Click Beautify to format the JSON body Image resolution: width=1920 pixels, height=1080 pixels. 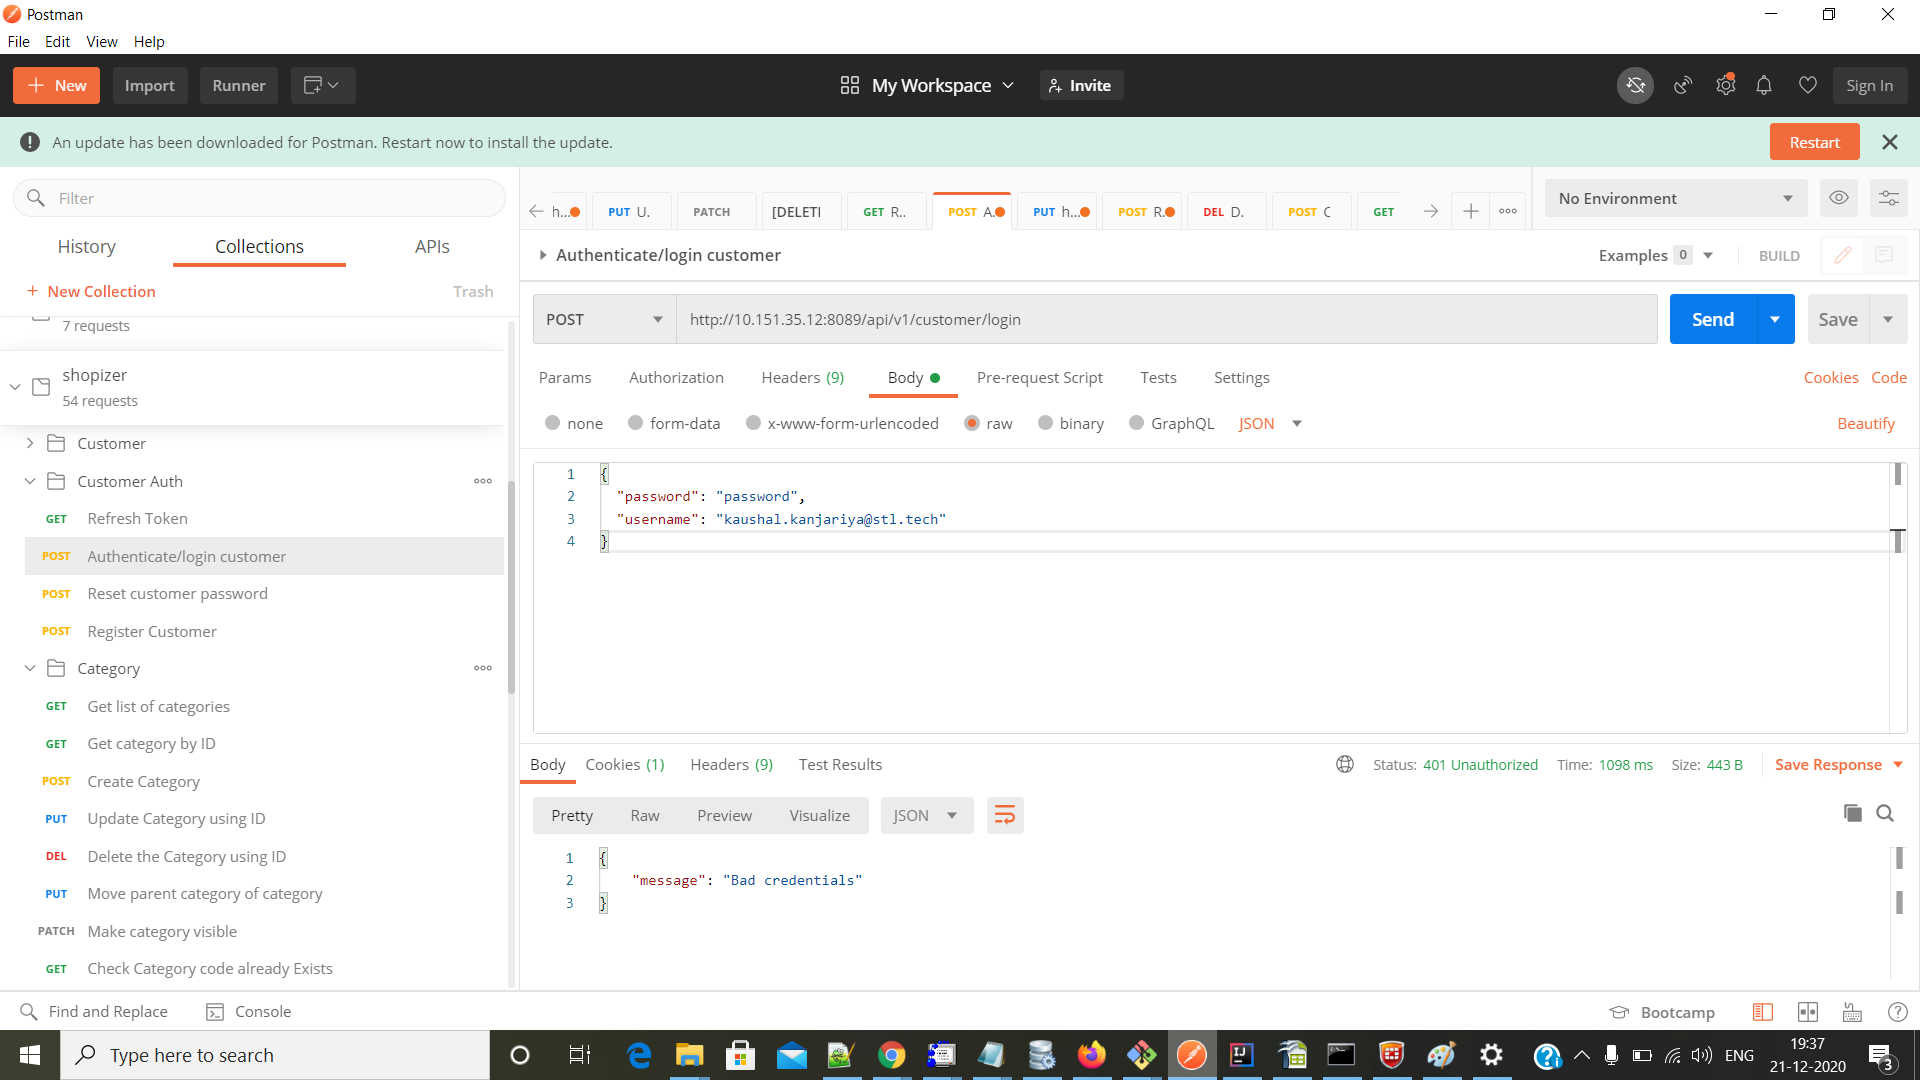(x=1865, y=423)
